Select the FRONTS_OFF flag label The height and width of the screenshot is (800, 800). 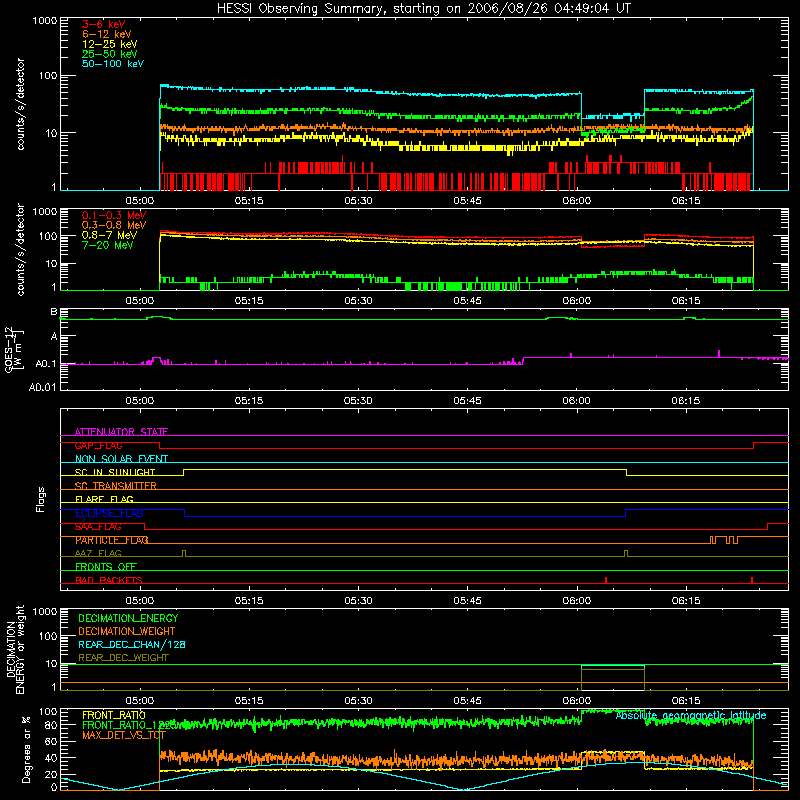coord(106,567)
